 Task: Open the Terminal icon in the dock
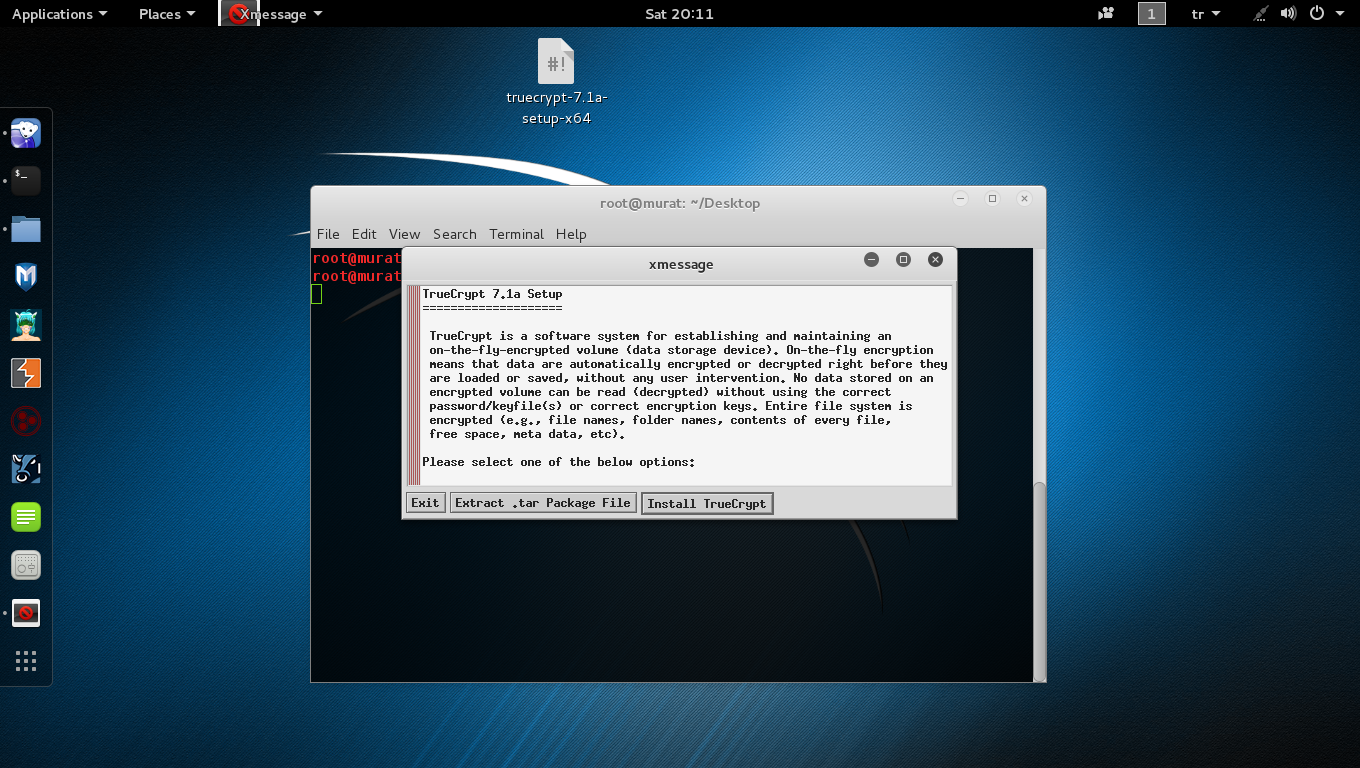click(26, 180)
